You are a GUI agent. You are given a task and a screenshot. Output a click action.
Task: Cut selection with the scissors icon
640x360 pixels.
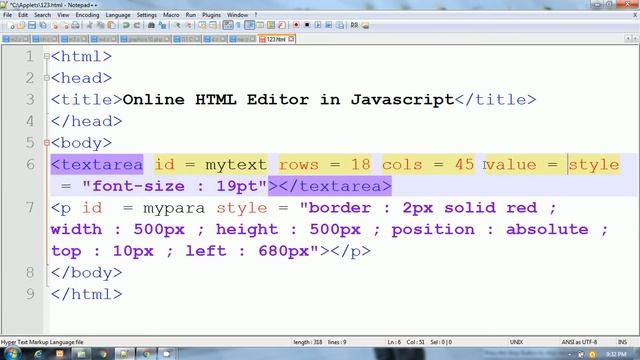click(90, 25)
